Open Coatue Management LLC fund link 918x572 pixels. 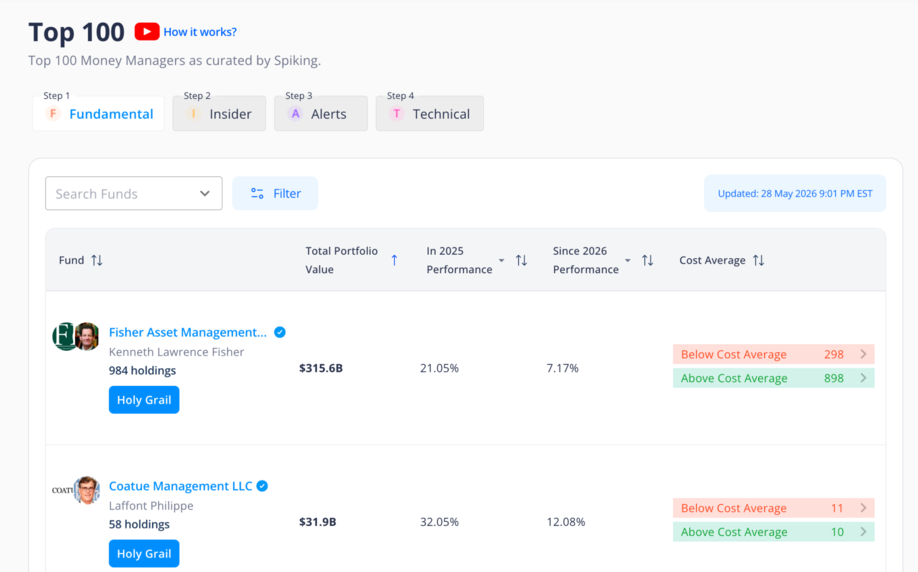point(180,486)
